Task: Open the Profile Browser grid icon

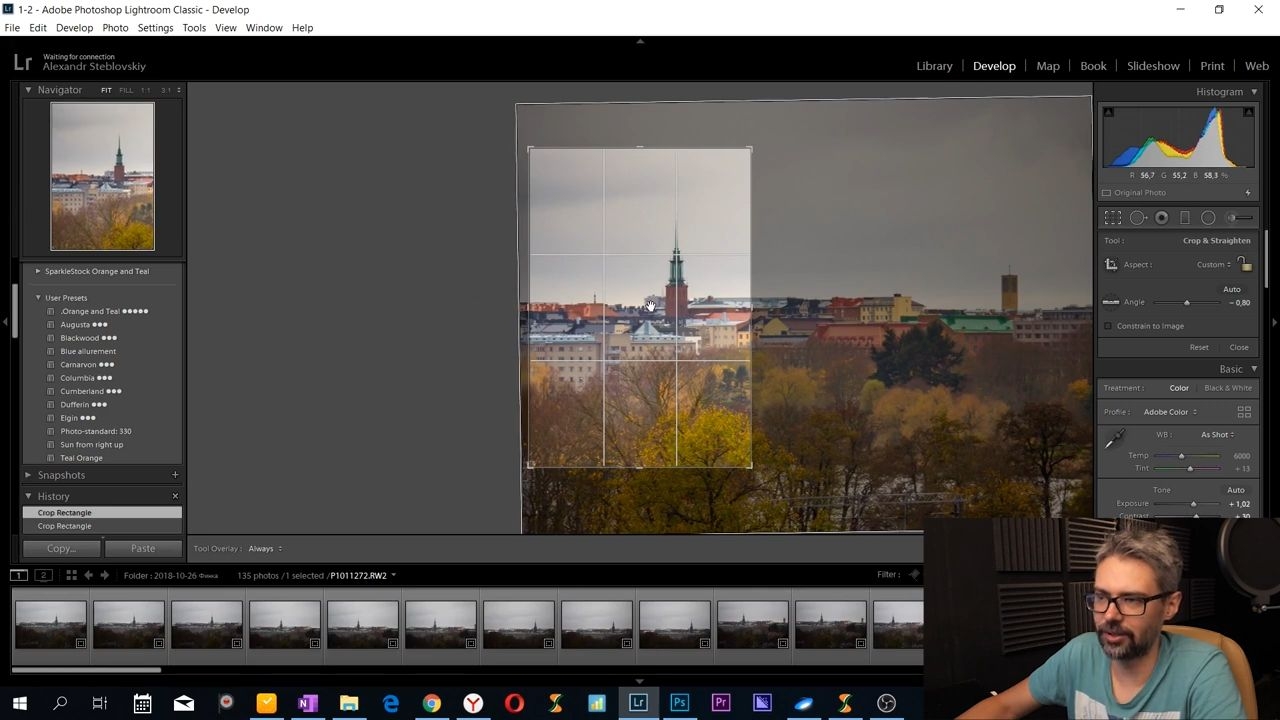Action: pyautogui.click(x=1244, y=412)
